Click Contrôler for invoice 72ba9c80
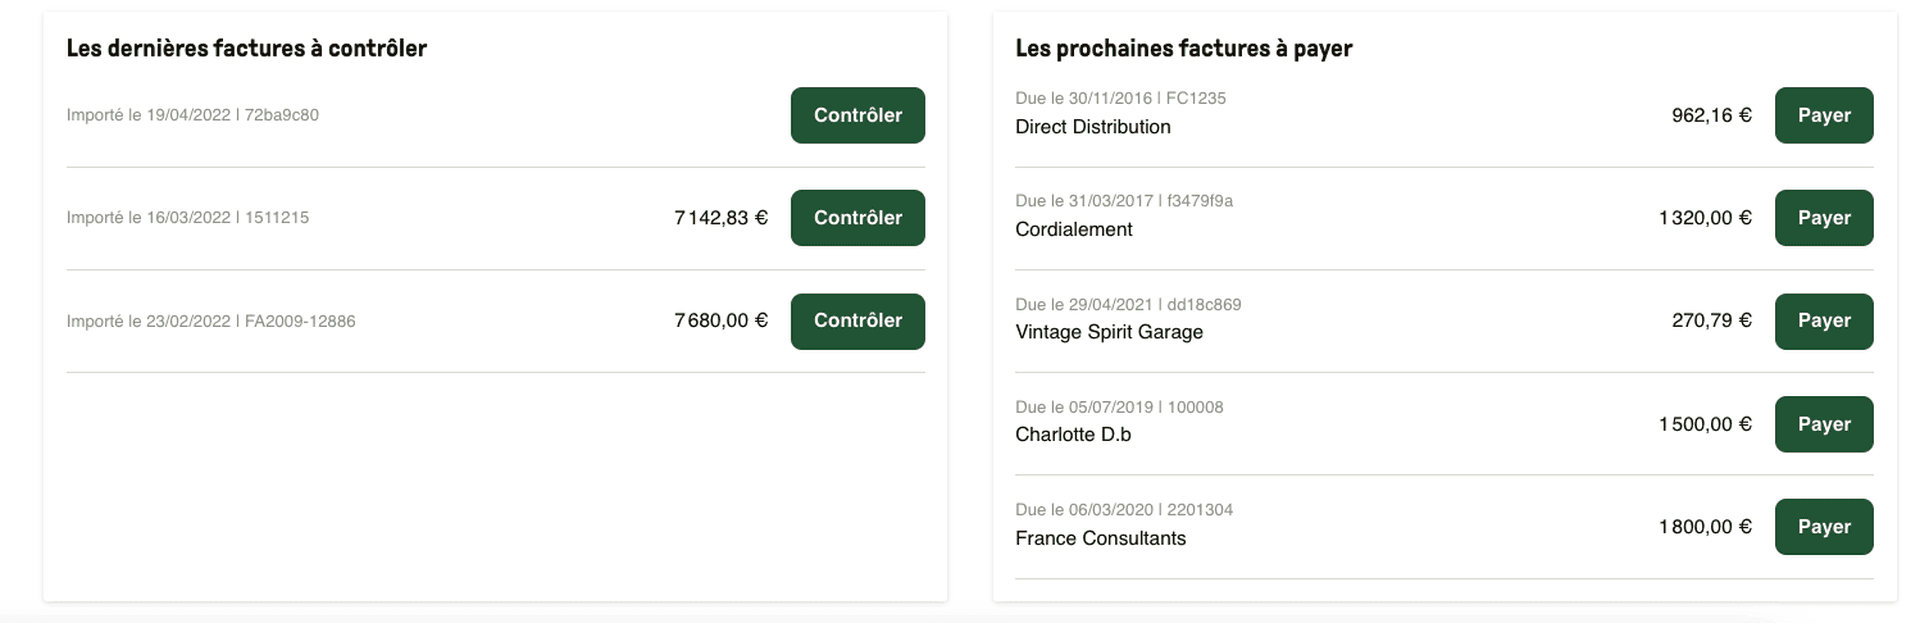This screenshot has width=1920, height=623. click(857, 115)
